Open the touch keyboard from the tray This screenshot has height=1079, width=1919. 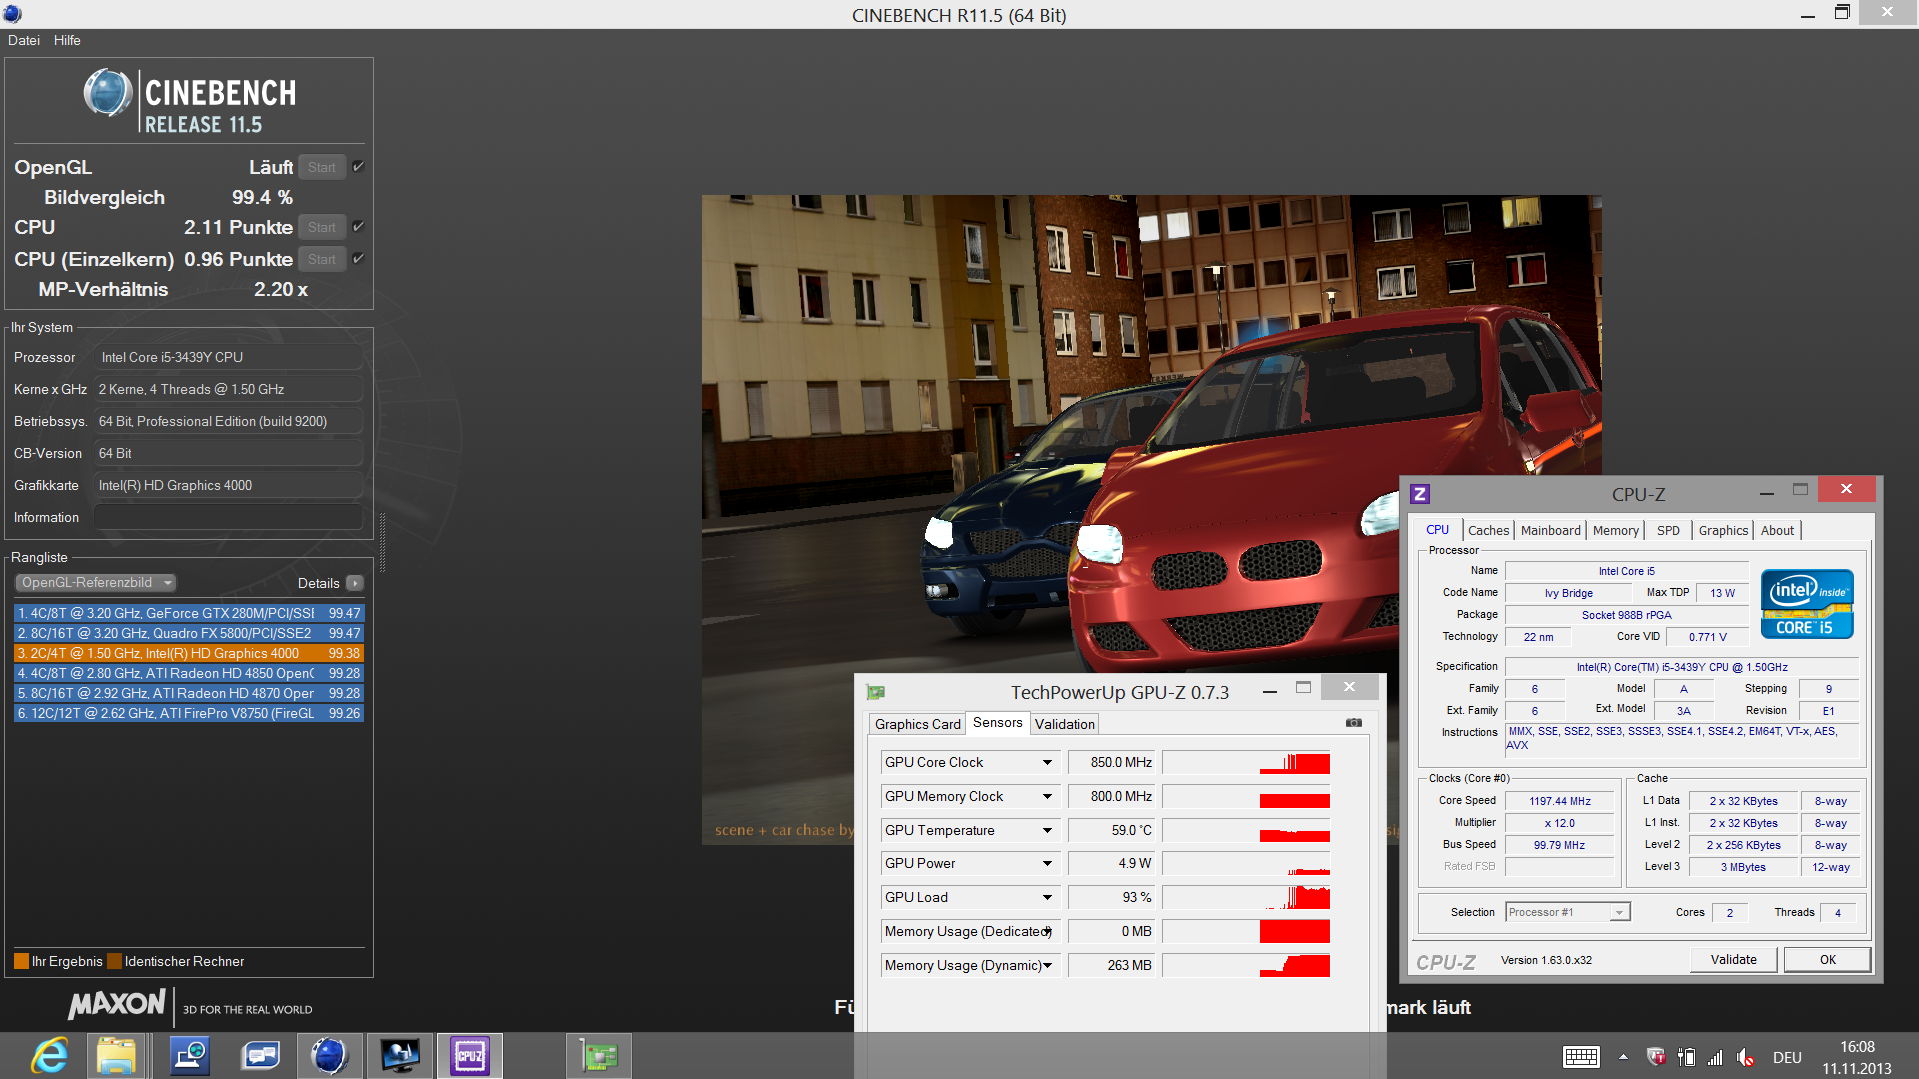click(1581, 1057)
